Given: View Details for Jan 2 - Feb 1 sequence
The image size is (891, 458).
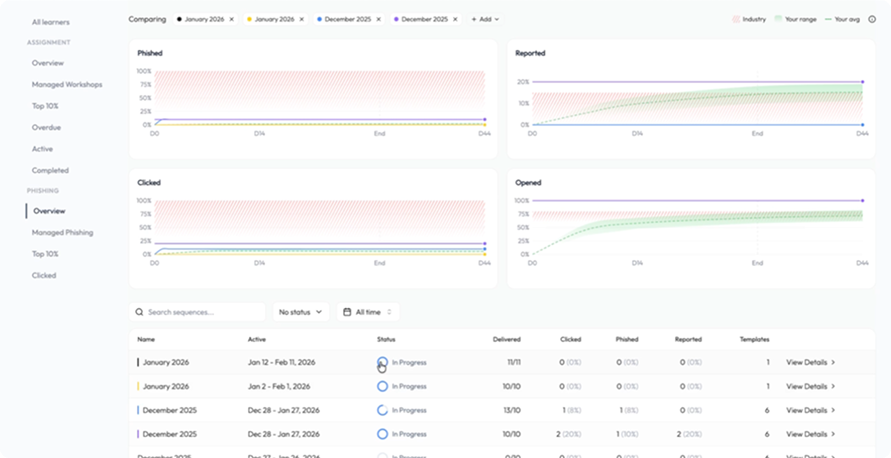Looking at the screenshot, I should [810, 386].
